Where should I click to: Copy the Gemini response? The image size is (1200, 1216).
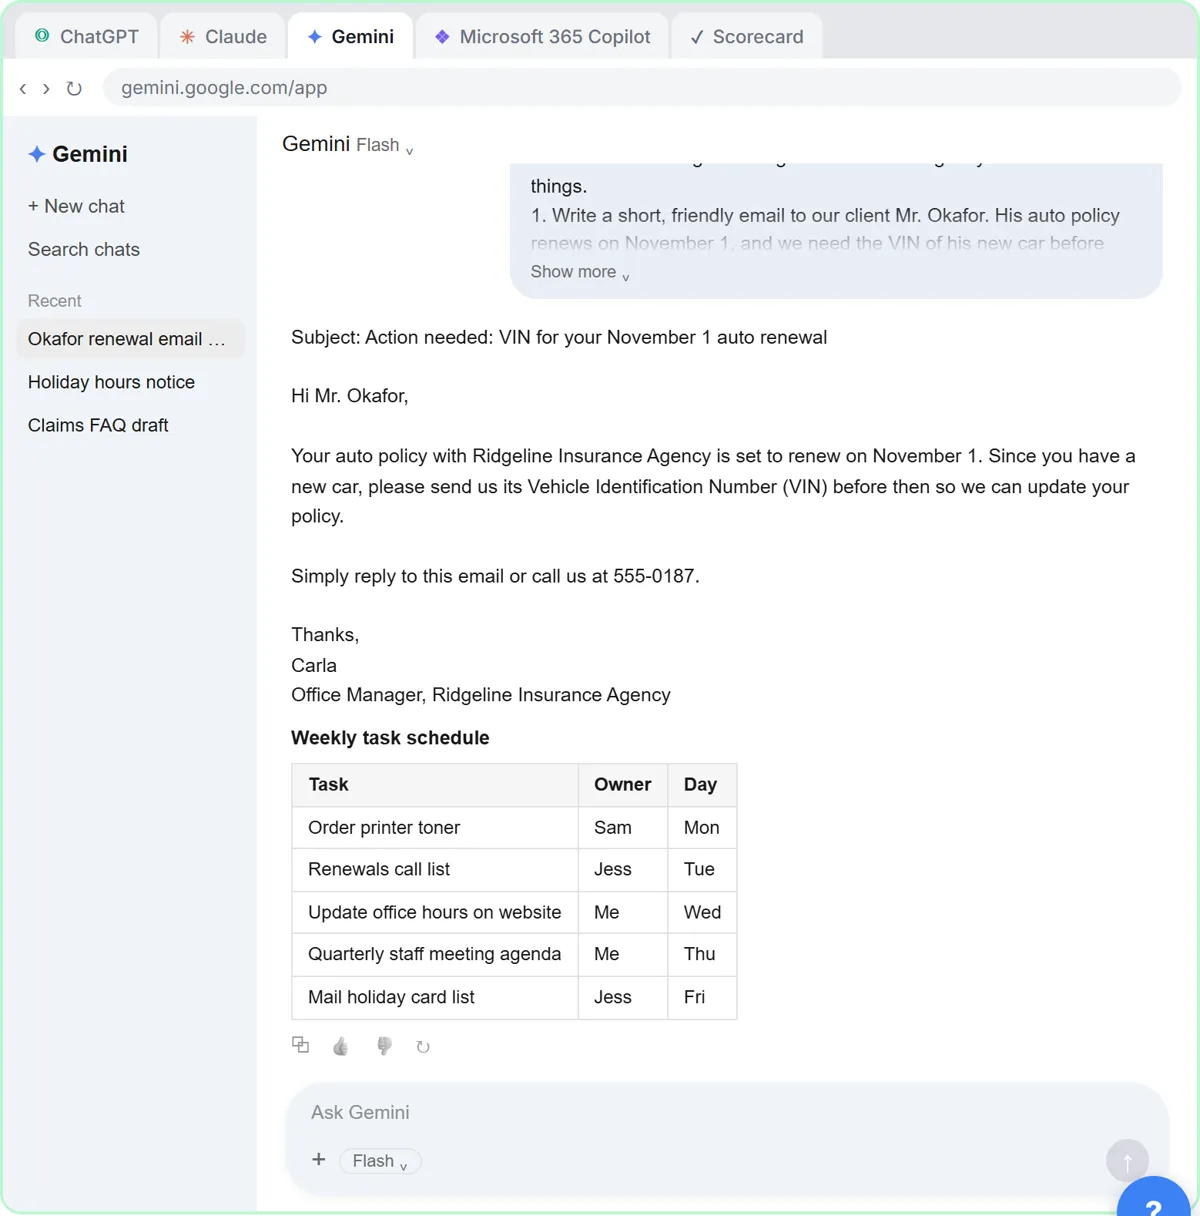coord(300,1045)
